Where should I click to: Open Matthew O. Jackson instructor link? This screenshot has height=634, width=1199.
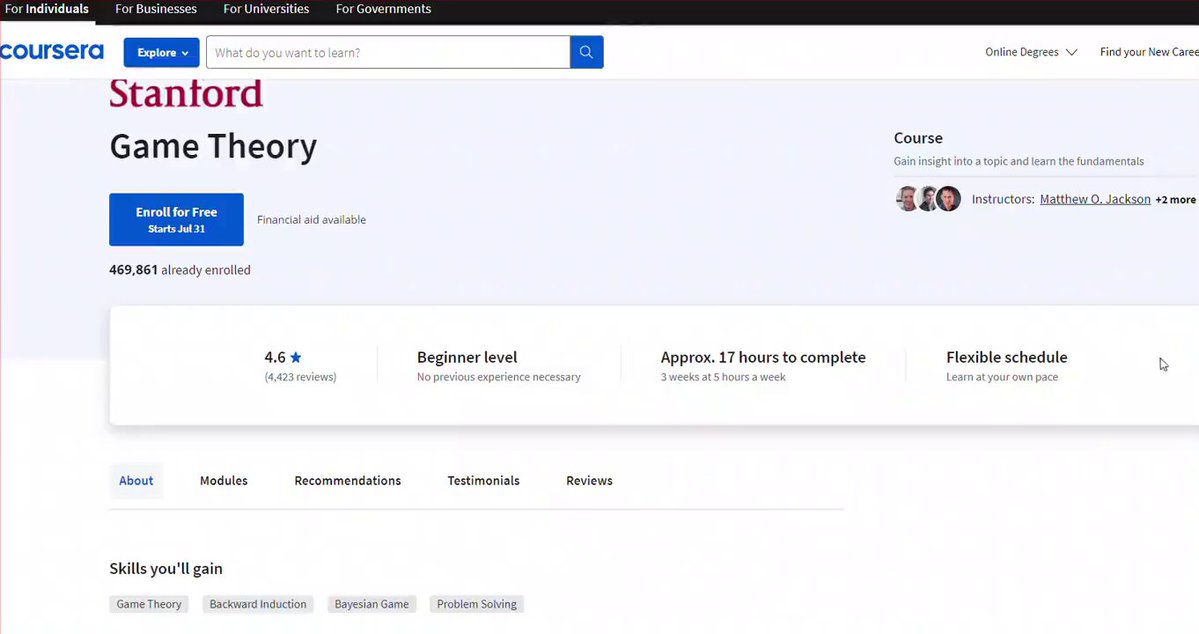(x=1095, y=199)
